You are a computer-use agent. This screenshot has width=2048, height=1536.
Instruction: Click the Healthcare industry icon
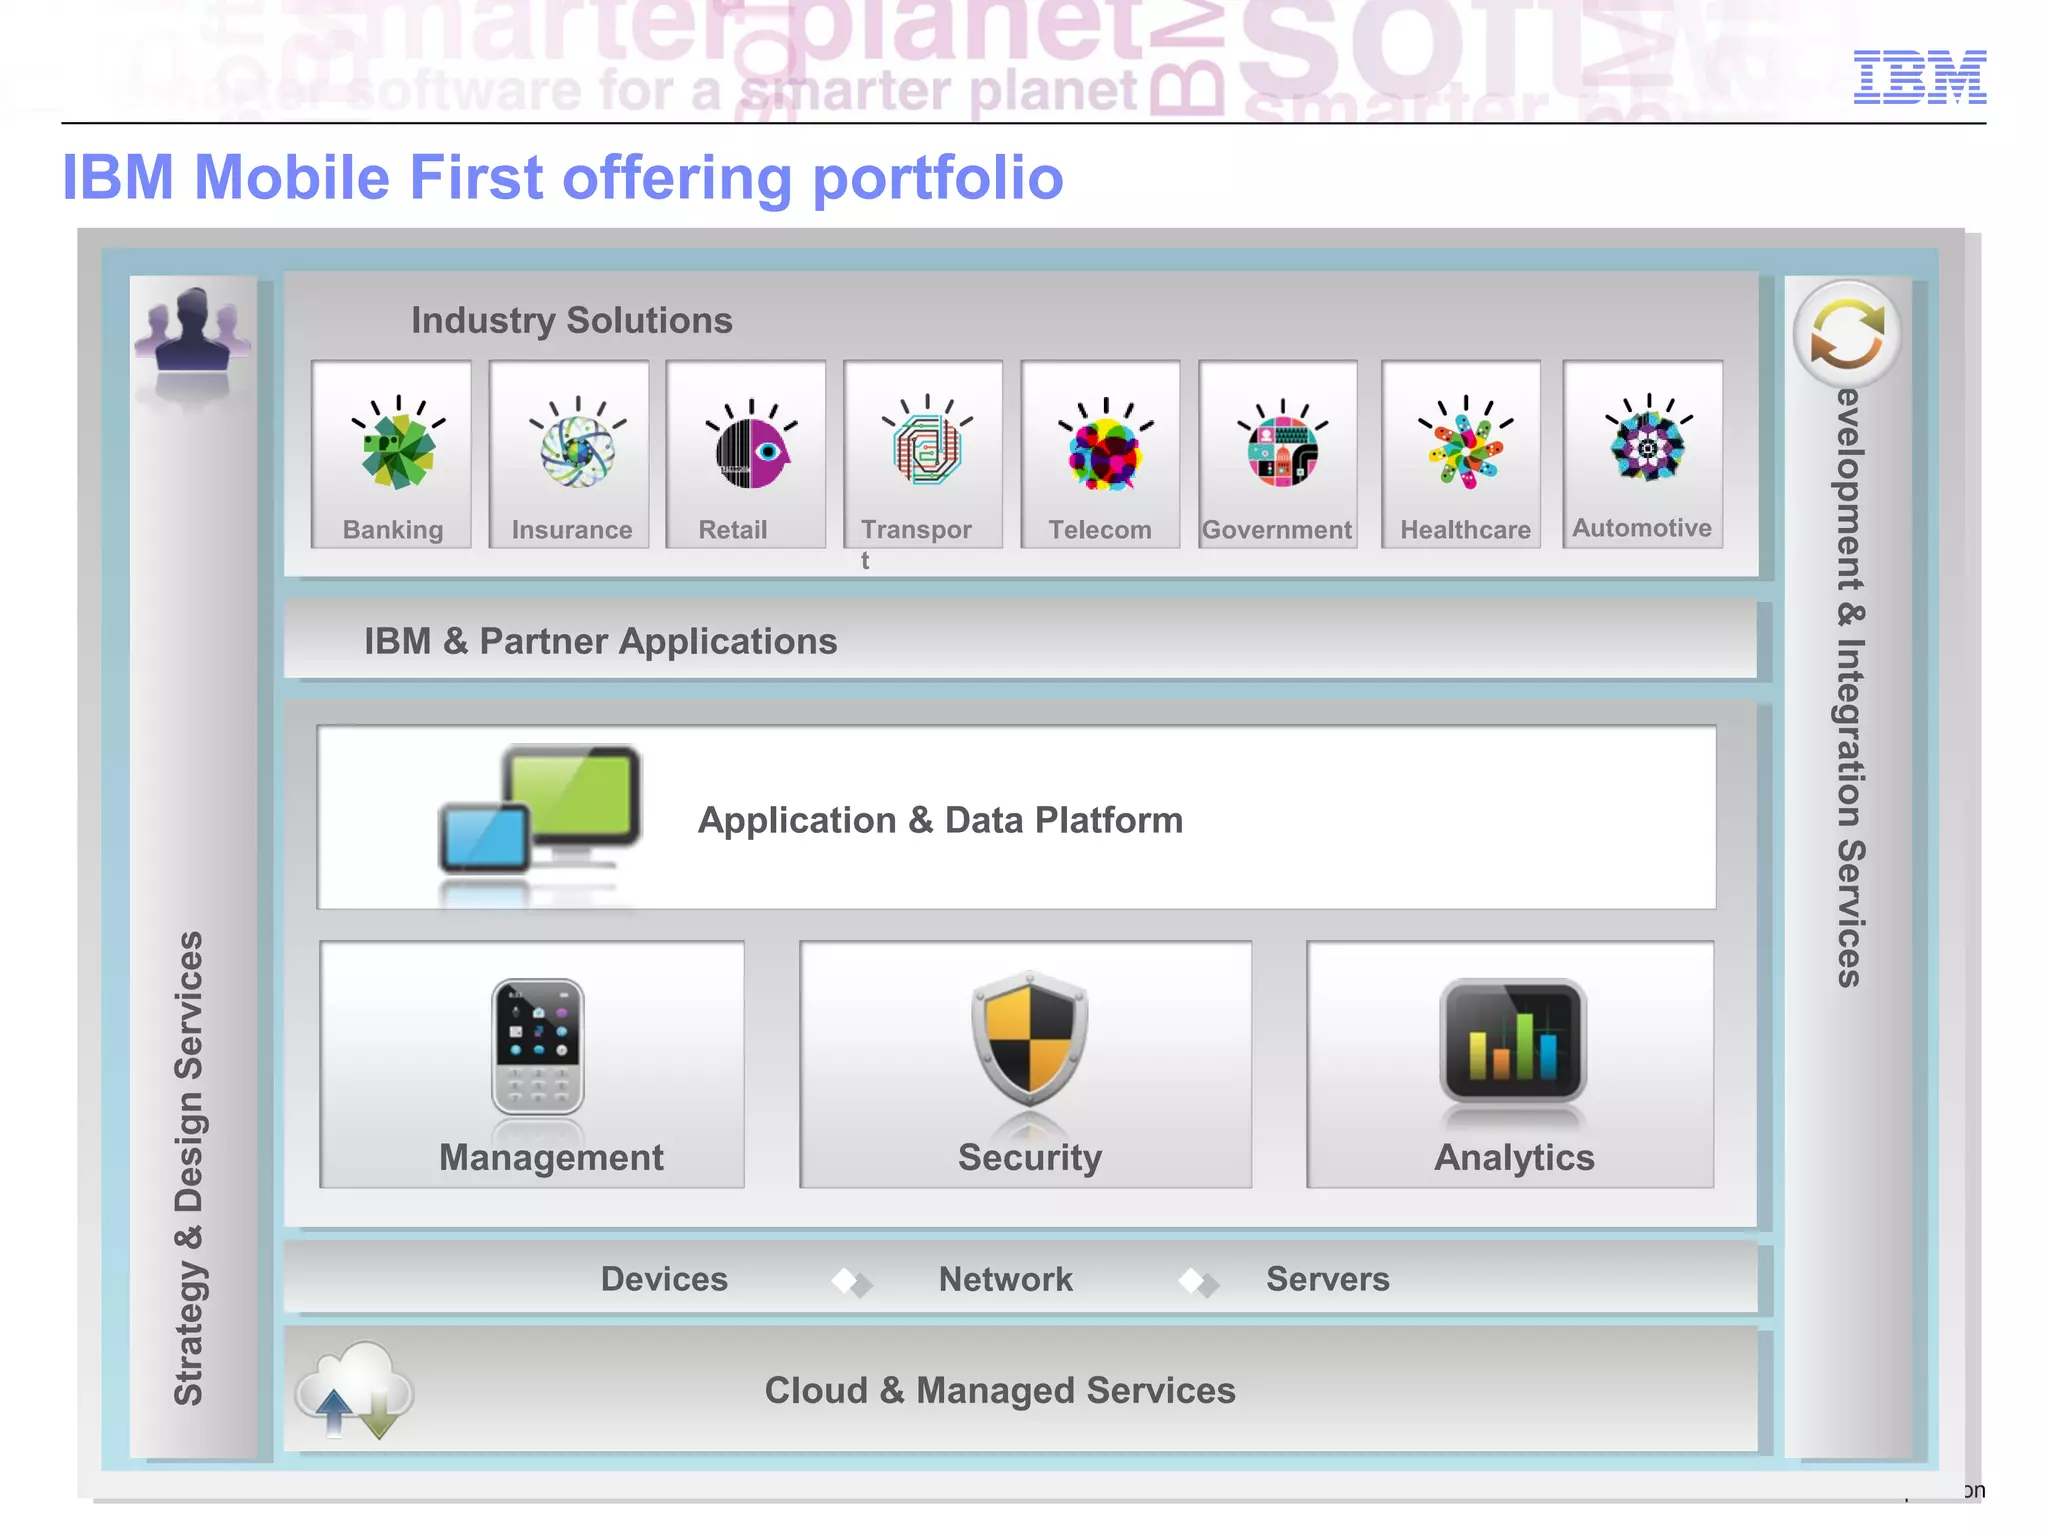pyautogui.click(x=1465, y=442)
